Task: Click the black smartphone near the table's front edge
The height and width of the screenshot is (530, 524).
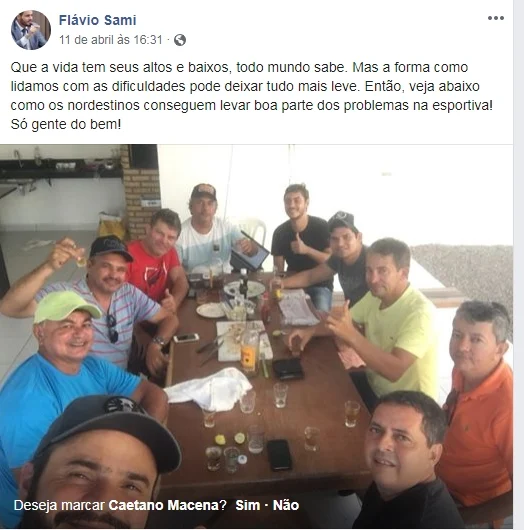Action: [279, 455]
